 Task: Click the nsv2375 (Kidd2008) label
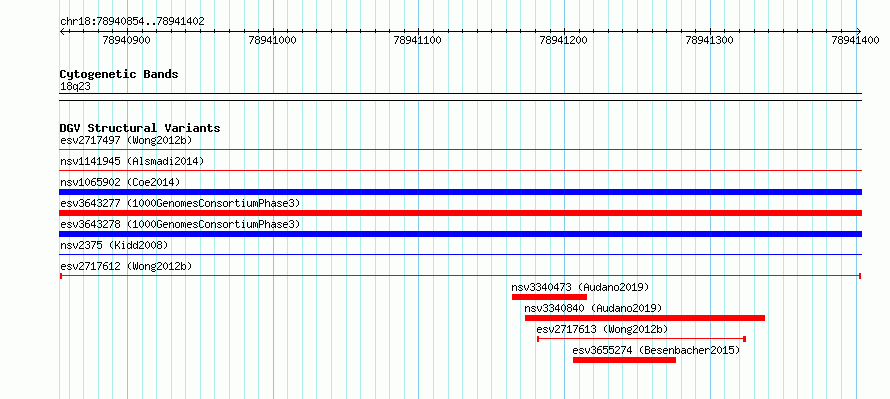point(114,245)
